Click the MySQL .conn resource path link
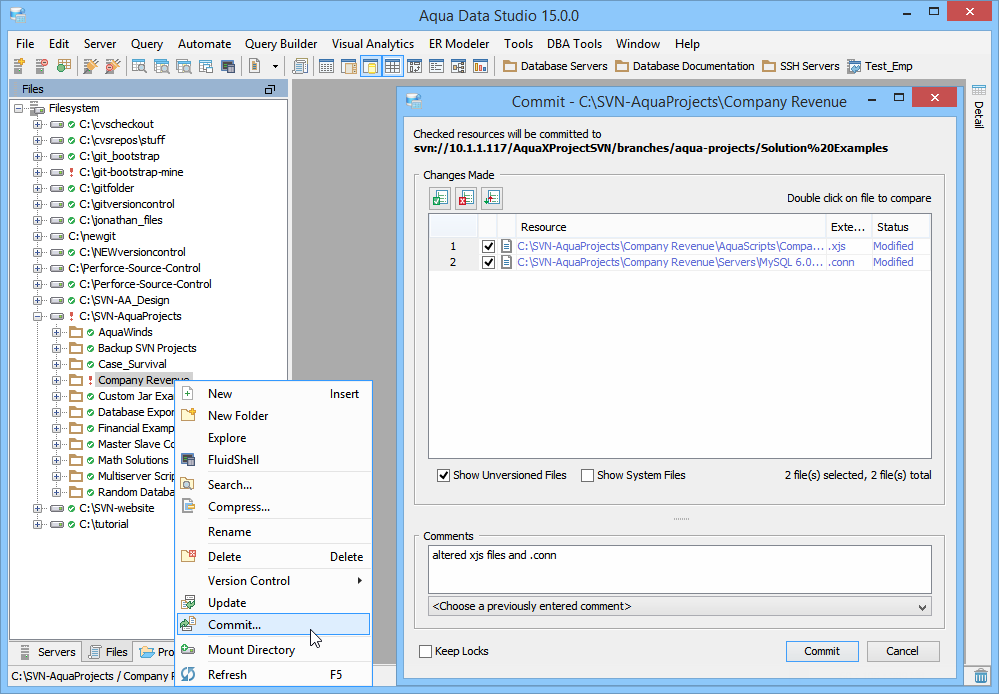 [670, 262]
